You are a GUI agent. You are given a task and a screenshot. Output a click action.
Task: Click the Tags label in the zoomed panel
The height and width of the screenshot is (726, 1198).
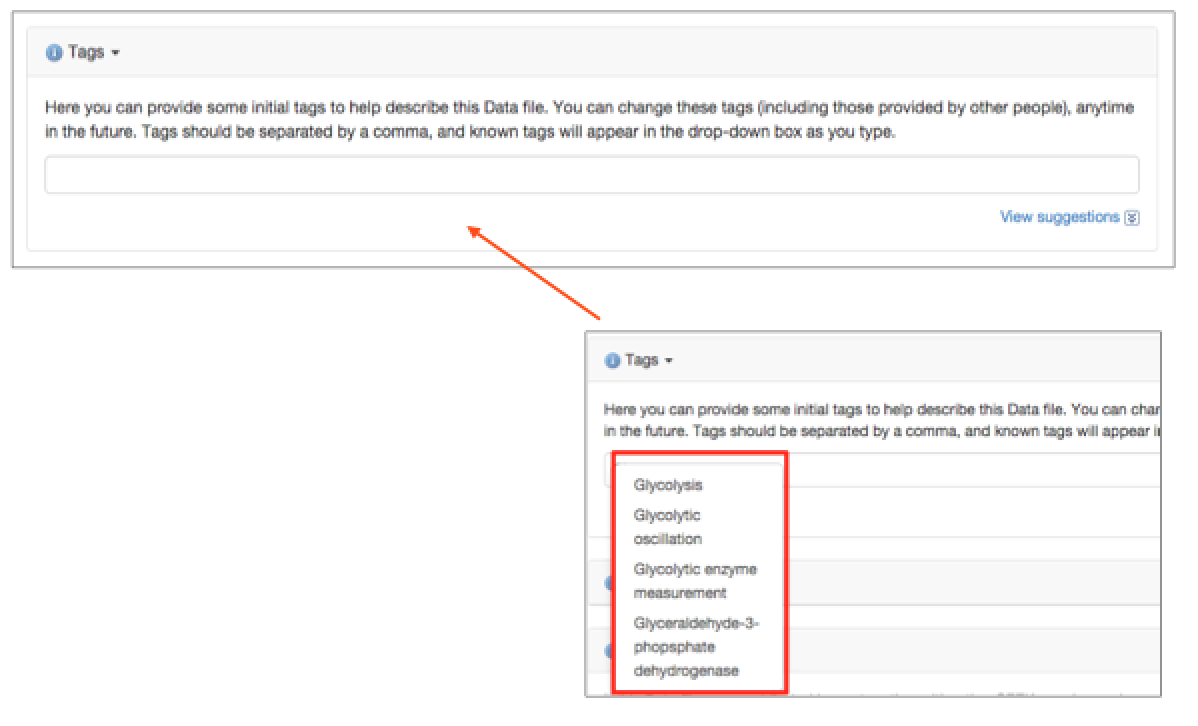pyautogui.click(x=641, y=360)
